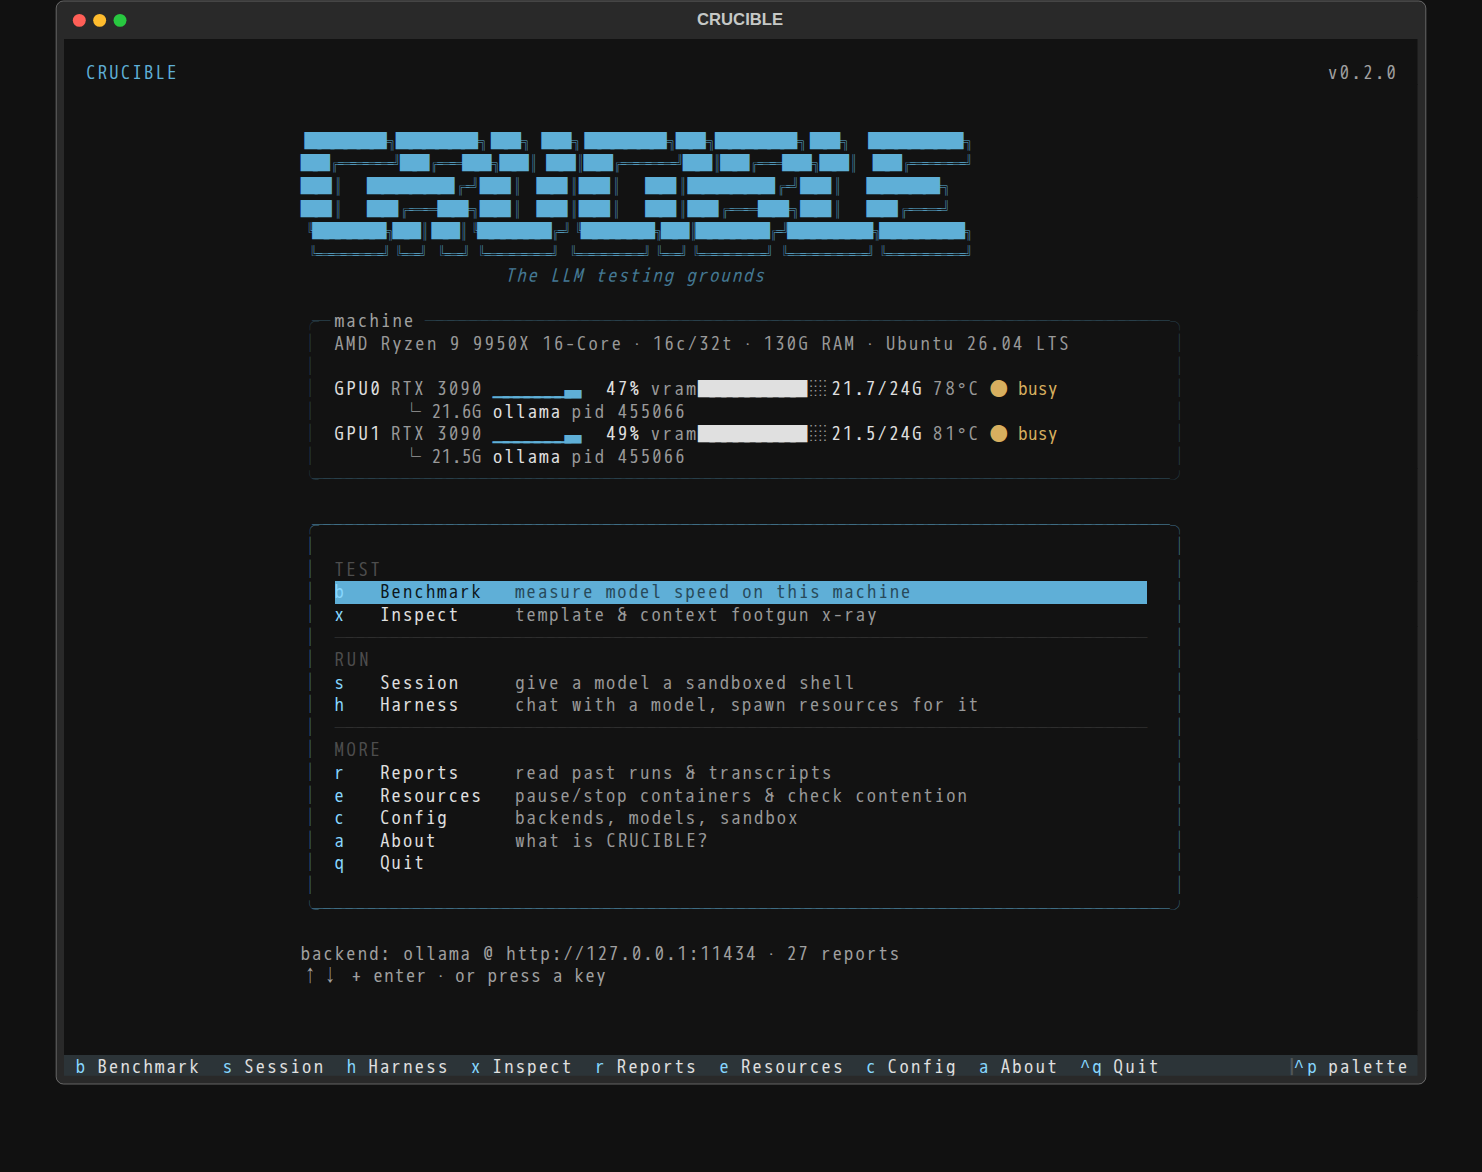Click the '27 reports' count text

[x=843, y=954]
